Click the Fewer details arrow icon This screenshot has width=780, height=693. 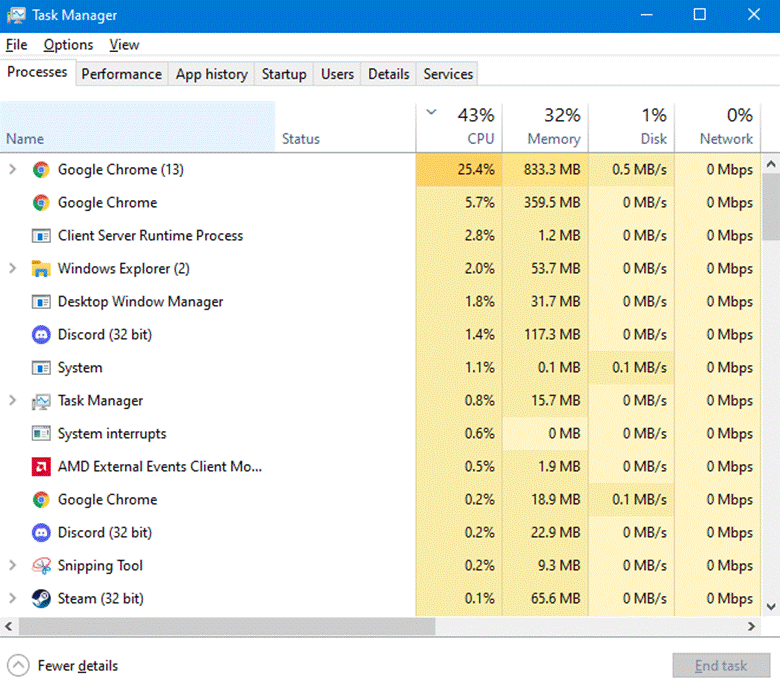tap(18, 666)
